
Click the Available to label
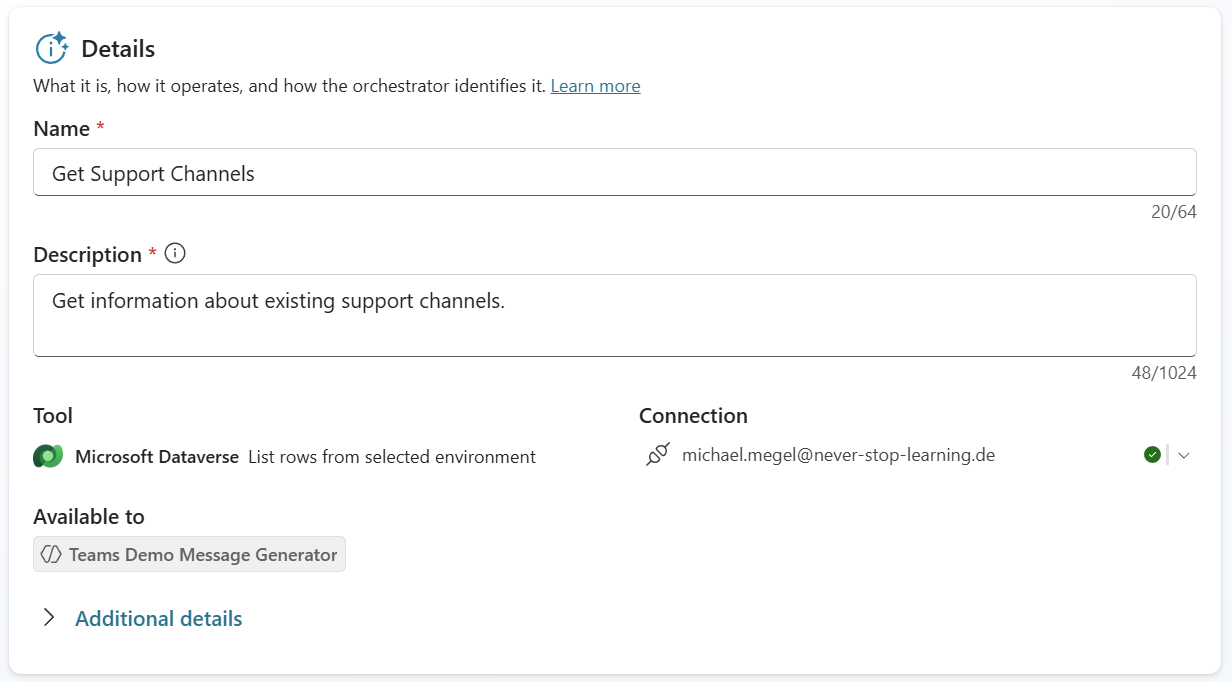88,517
